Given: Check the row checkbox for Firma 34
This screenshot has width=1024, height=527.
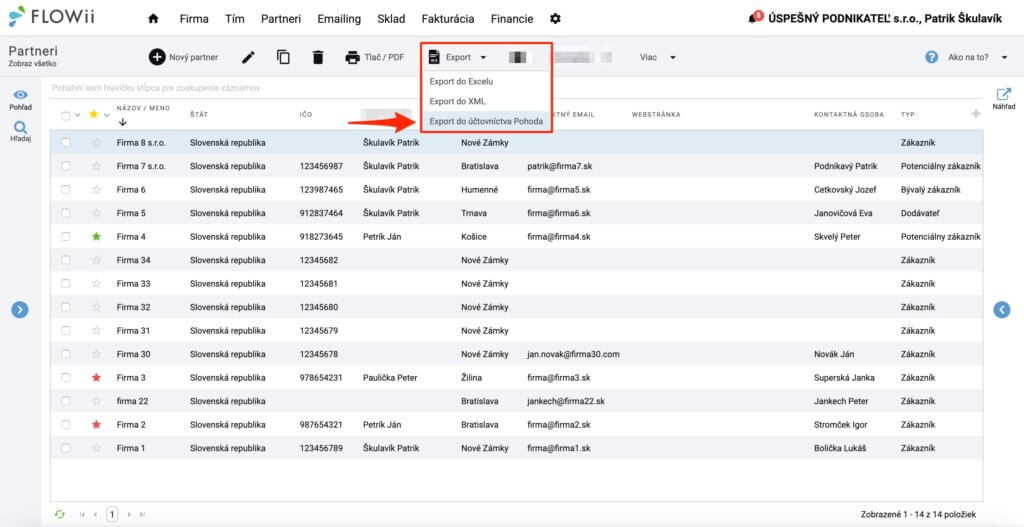Looking at the screenshot, I should (65, 260).
